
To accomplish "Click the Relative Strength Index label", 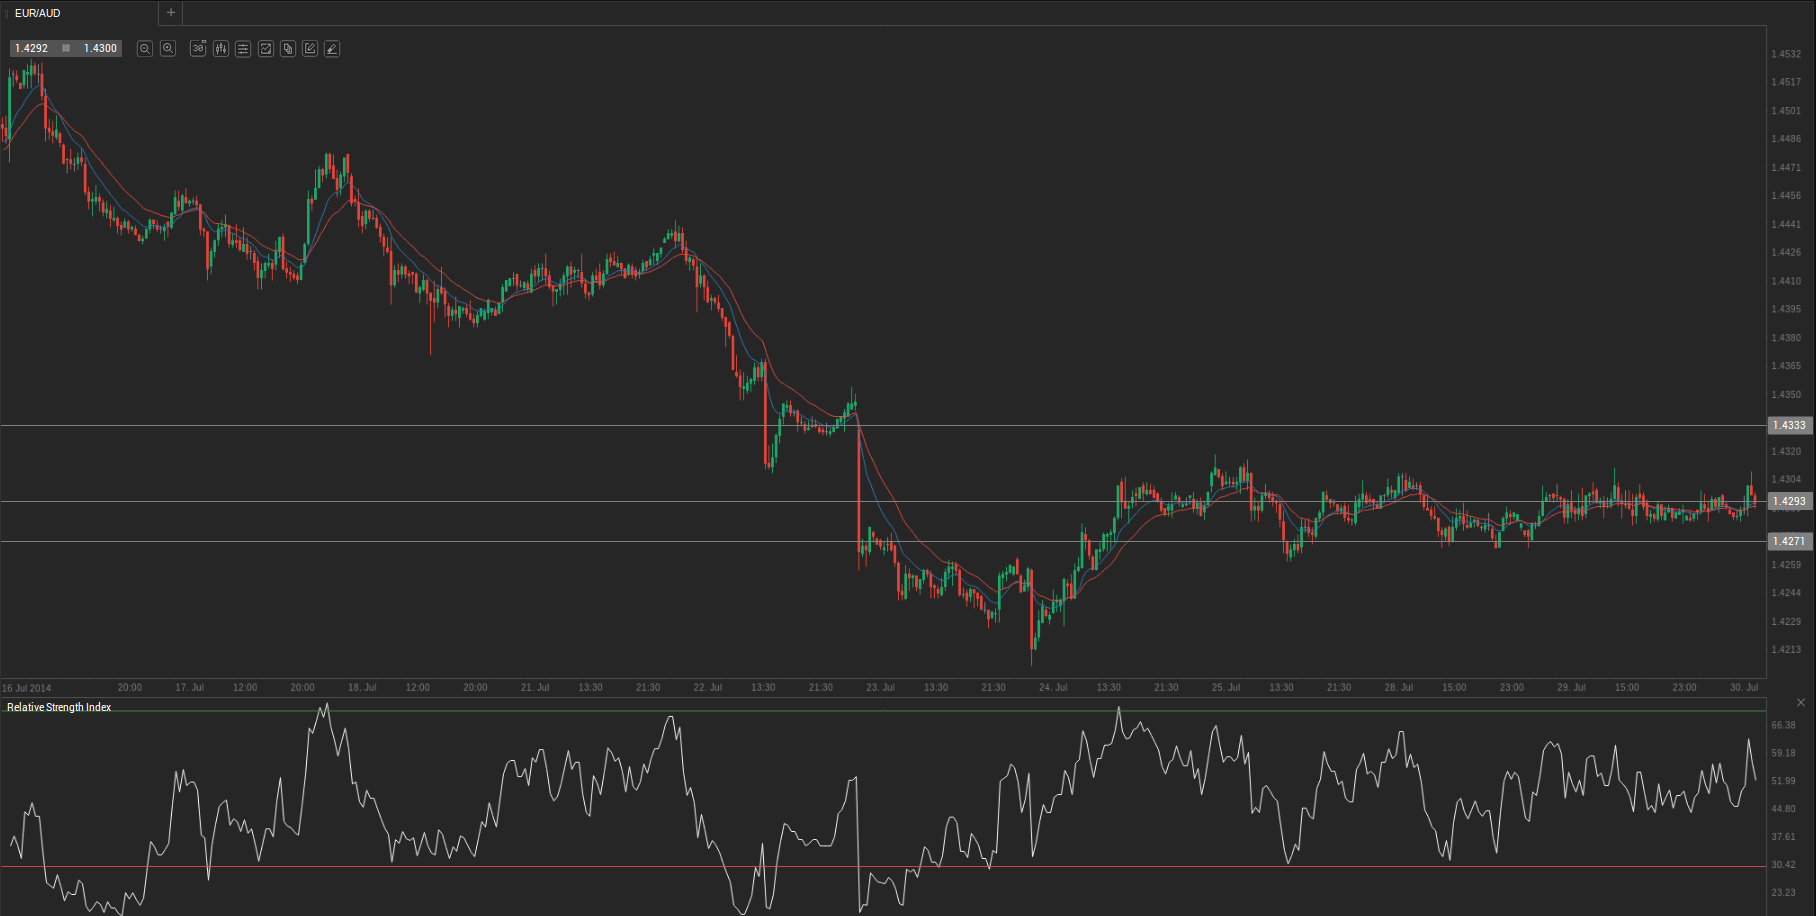I will 59,707.
